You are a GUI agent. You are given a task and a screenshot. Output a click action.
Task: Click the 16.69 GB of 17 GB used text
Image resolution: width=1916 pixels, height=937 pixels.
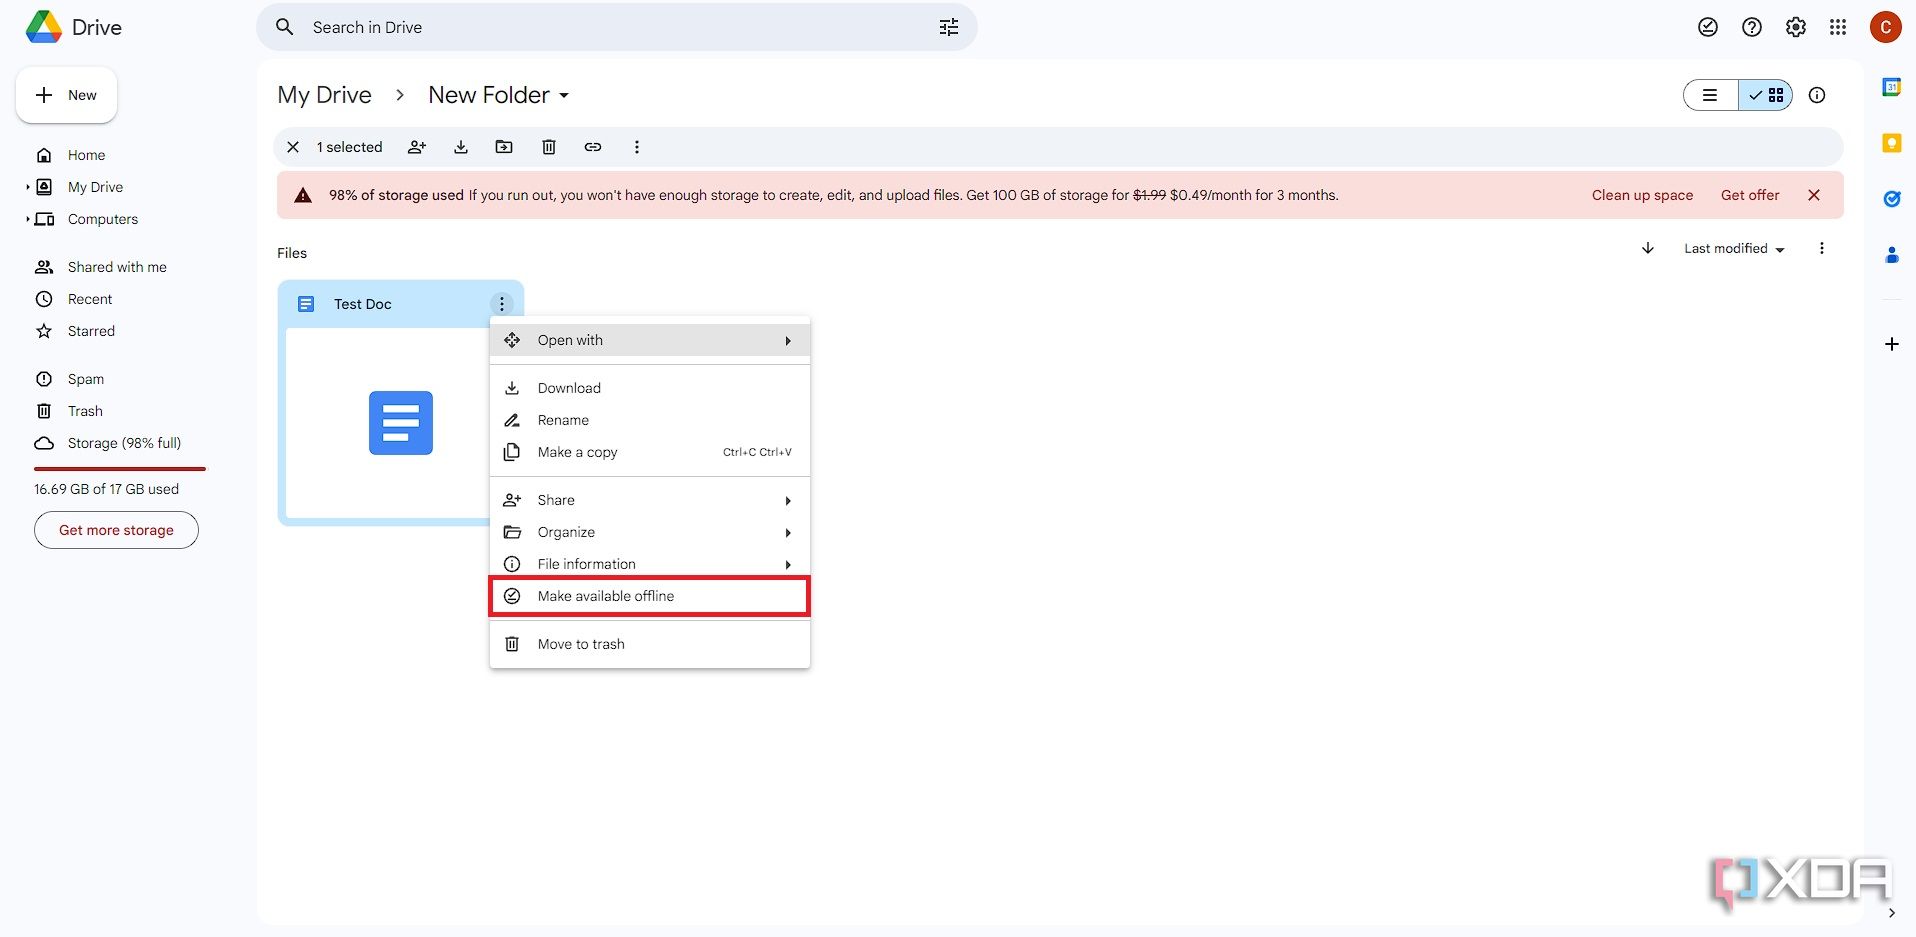point(106,489)
